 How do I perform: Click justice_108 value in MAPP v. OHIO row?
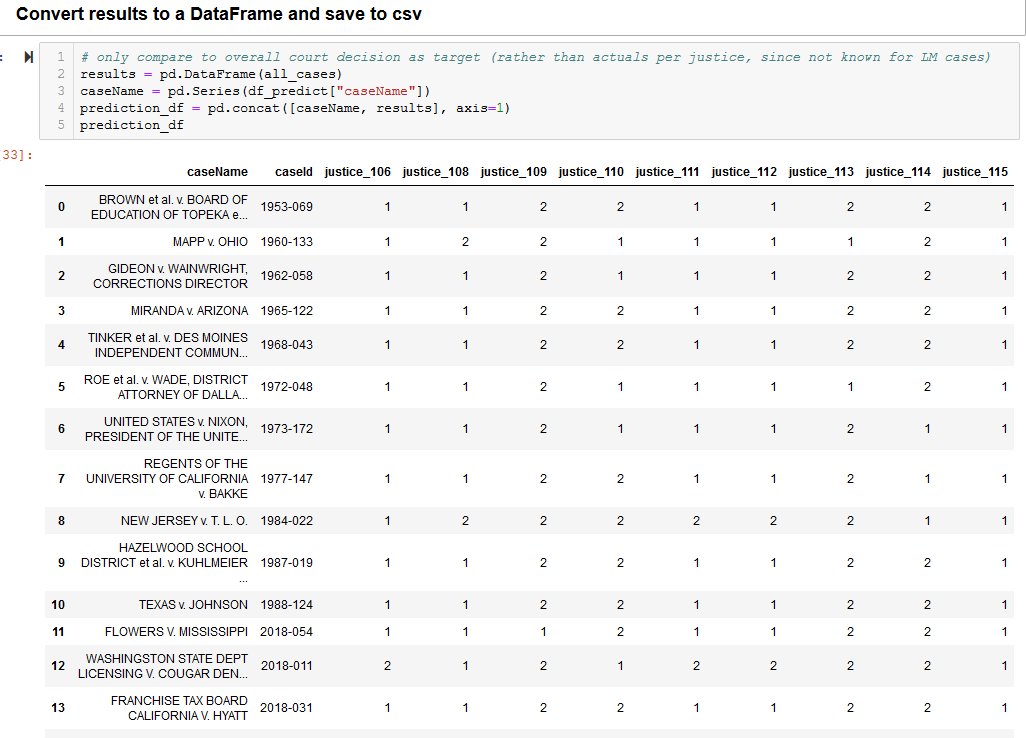pyautogui.click(x=465, y=241)
